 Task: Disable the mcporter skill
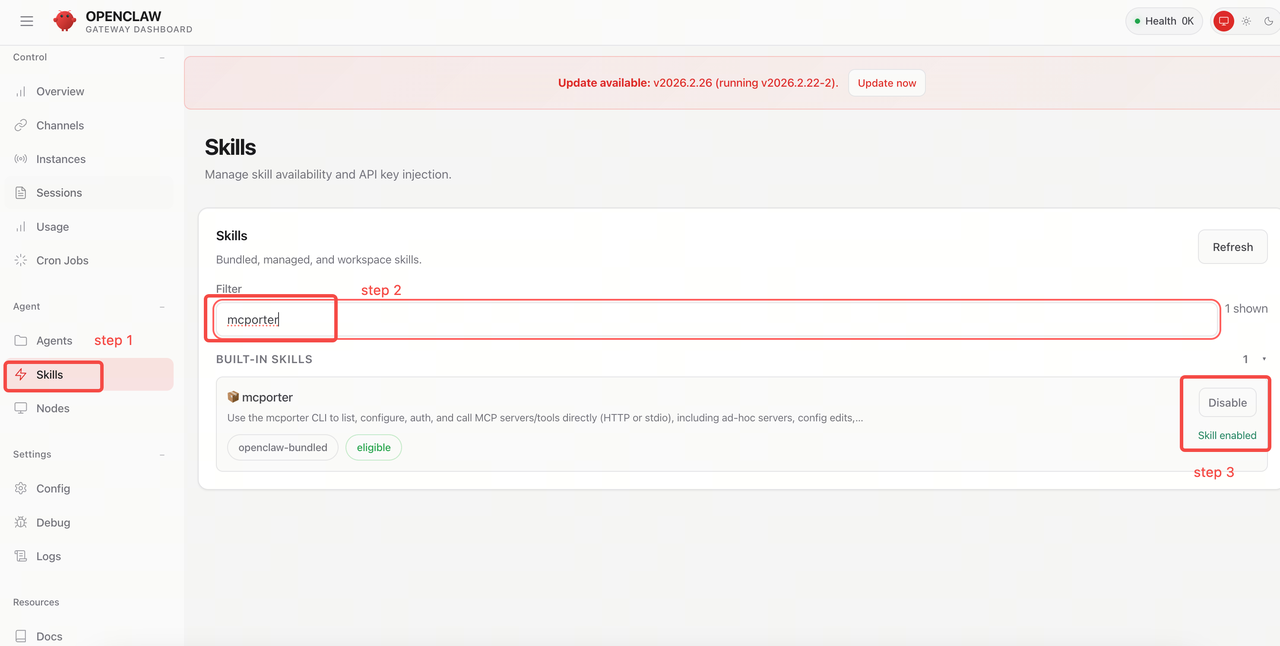point(1227,403)
